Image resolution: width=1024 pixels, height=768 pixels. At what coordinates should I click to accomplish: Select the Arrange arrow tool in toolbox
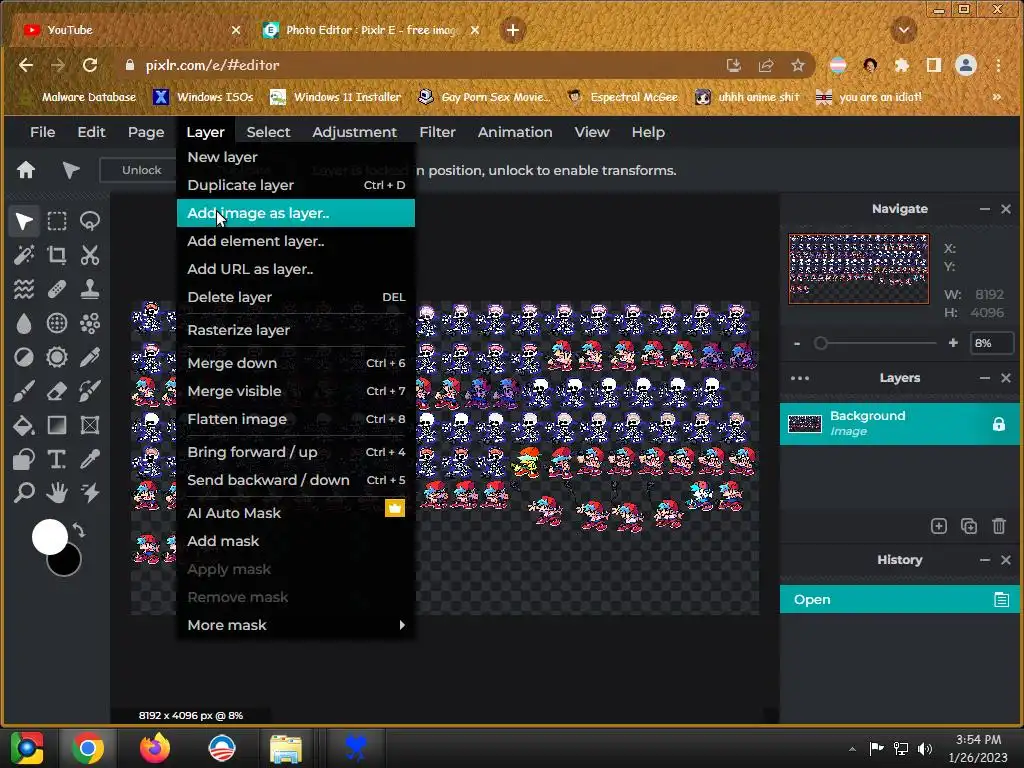click(x=24, y=221)
